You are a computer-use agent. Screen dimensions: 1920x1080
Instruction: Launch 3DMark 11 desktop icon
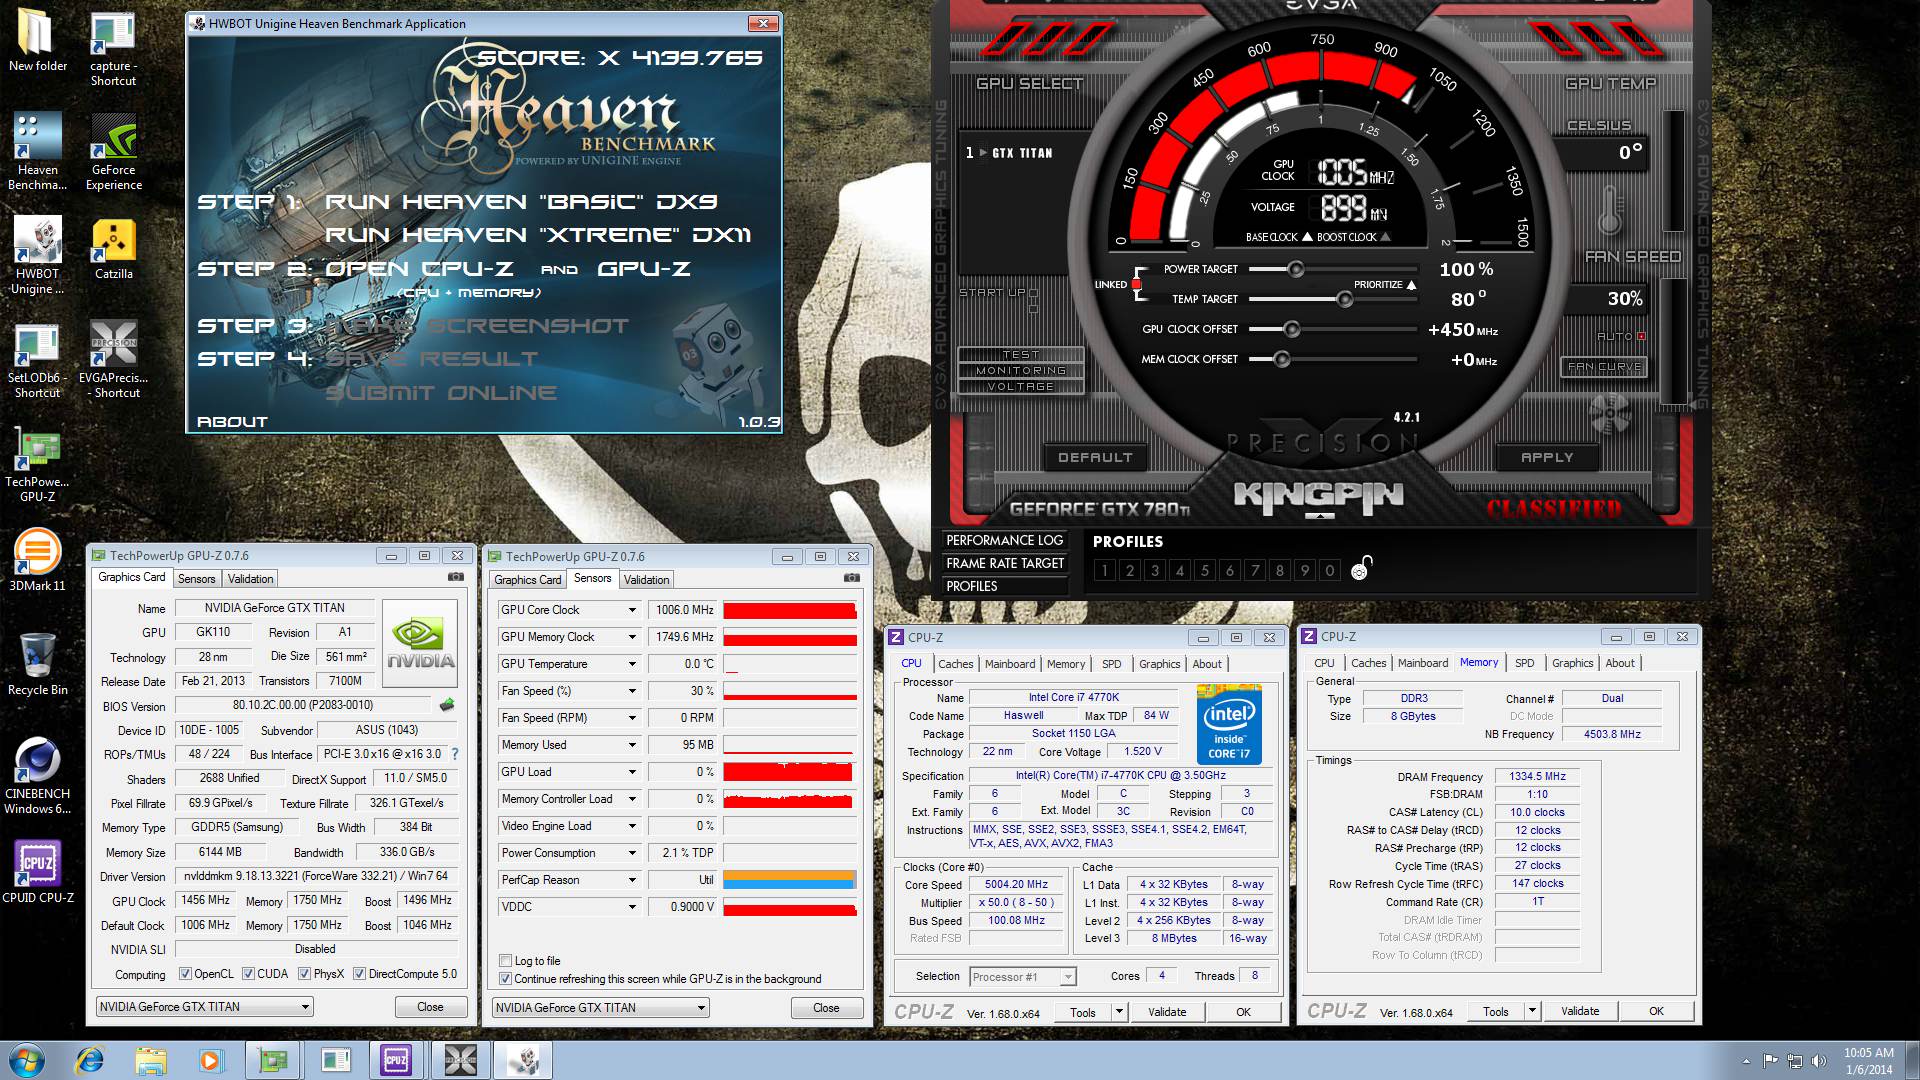click(x=37, y=560)
